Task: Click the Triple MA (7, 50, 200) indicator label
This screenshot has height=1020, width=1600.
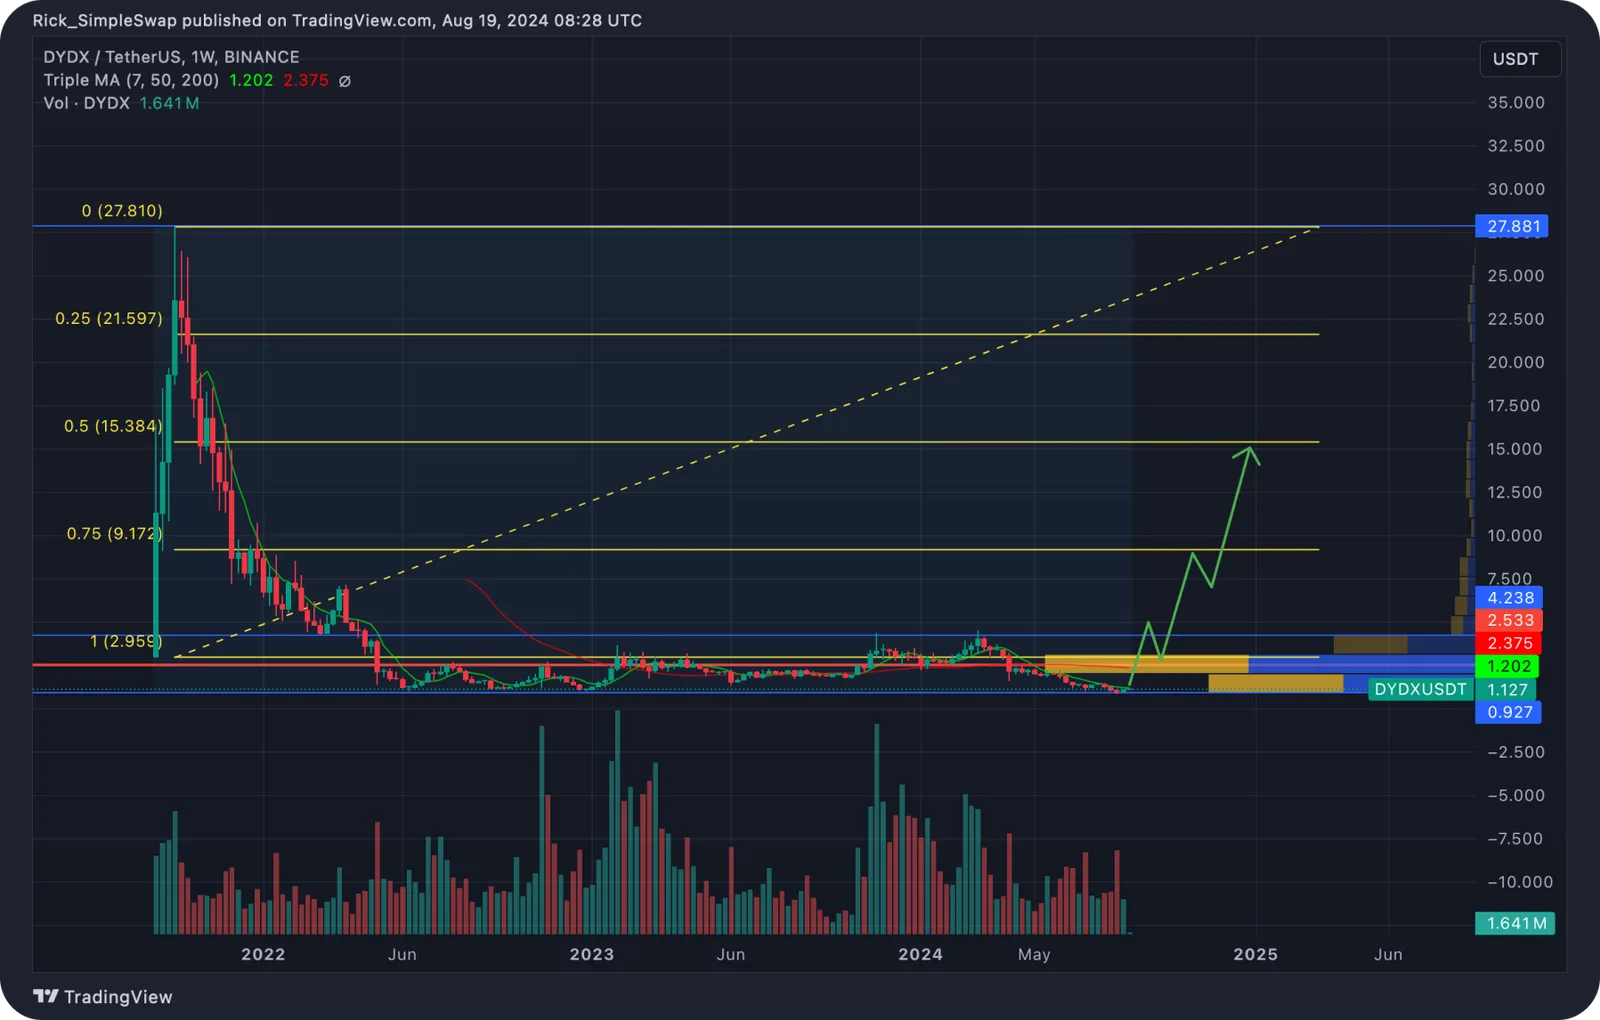Action: [131, 80]
